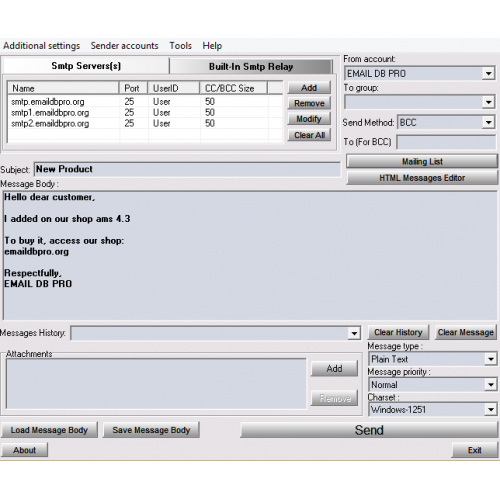This screenshot has height=500, width=500.
Task: Open the Send Method BCC dropdown
Action: click(x=488, y=122)
